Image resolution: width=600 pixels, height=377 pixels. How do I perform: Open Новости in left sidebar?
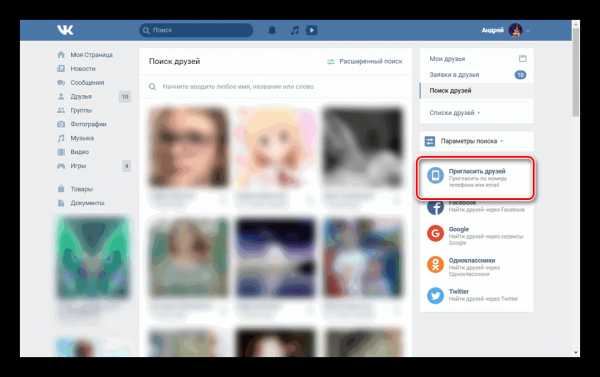point(83,69)
